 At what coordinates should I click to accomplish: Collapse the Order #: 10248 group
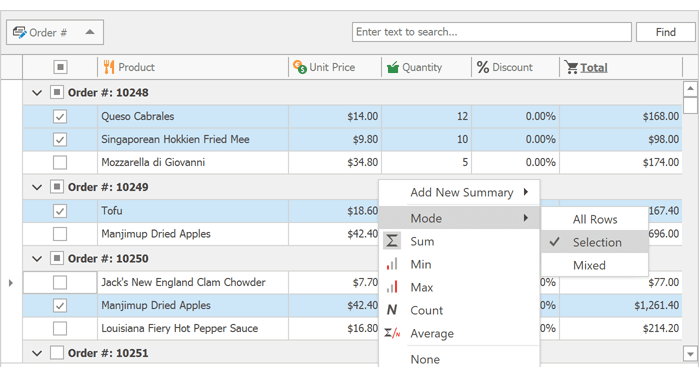37,93
